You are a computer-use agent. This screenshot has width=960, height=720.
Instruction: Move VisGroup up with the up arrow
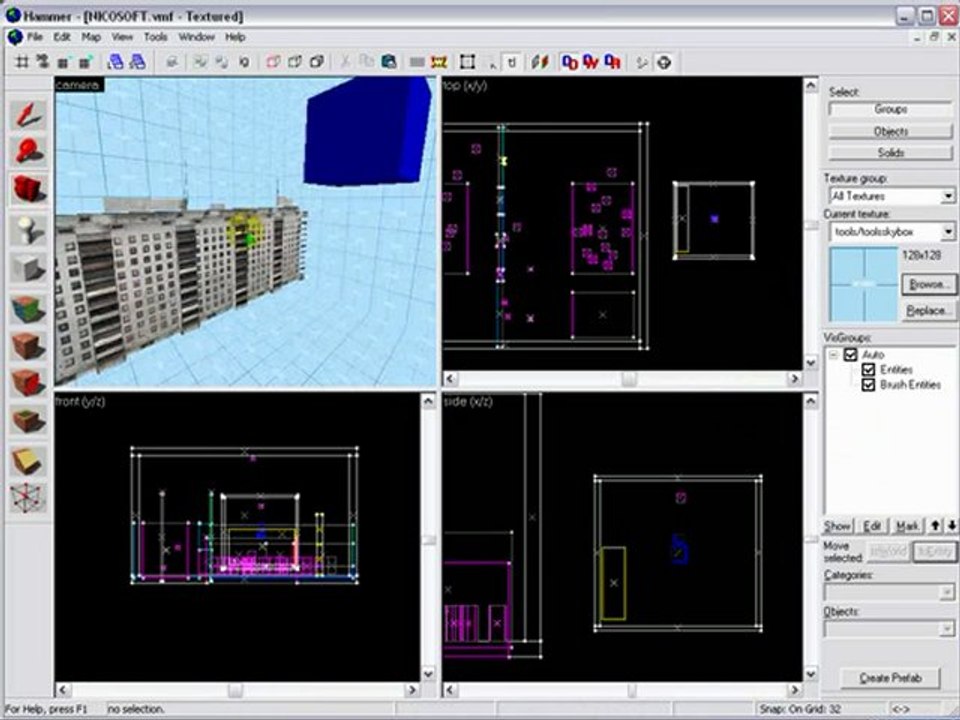(x=936, y=526)
